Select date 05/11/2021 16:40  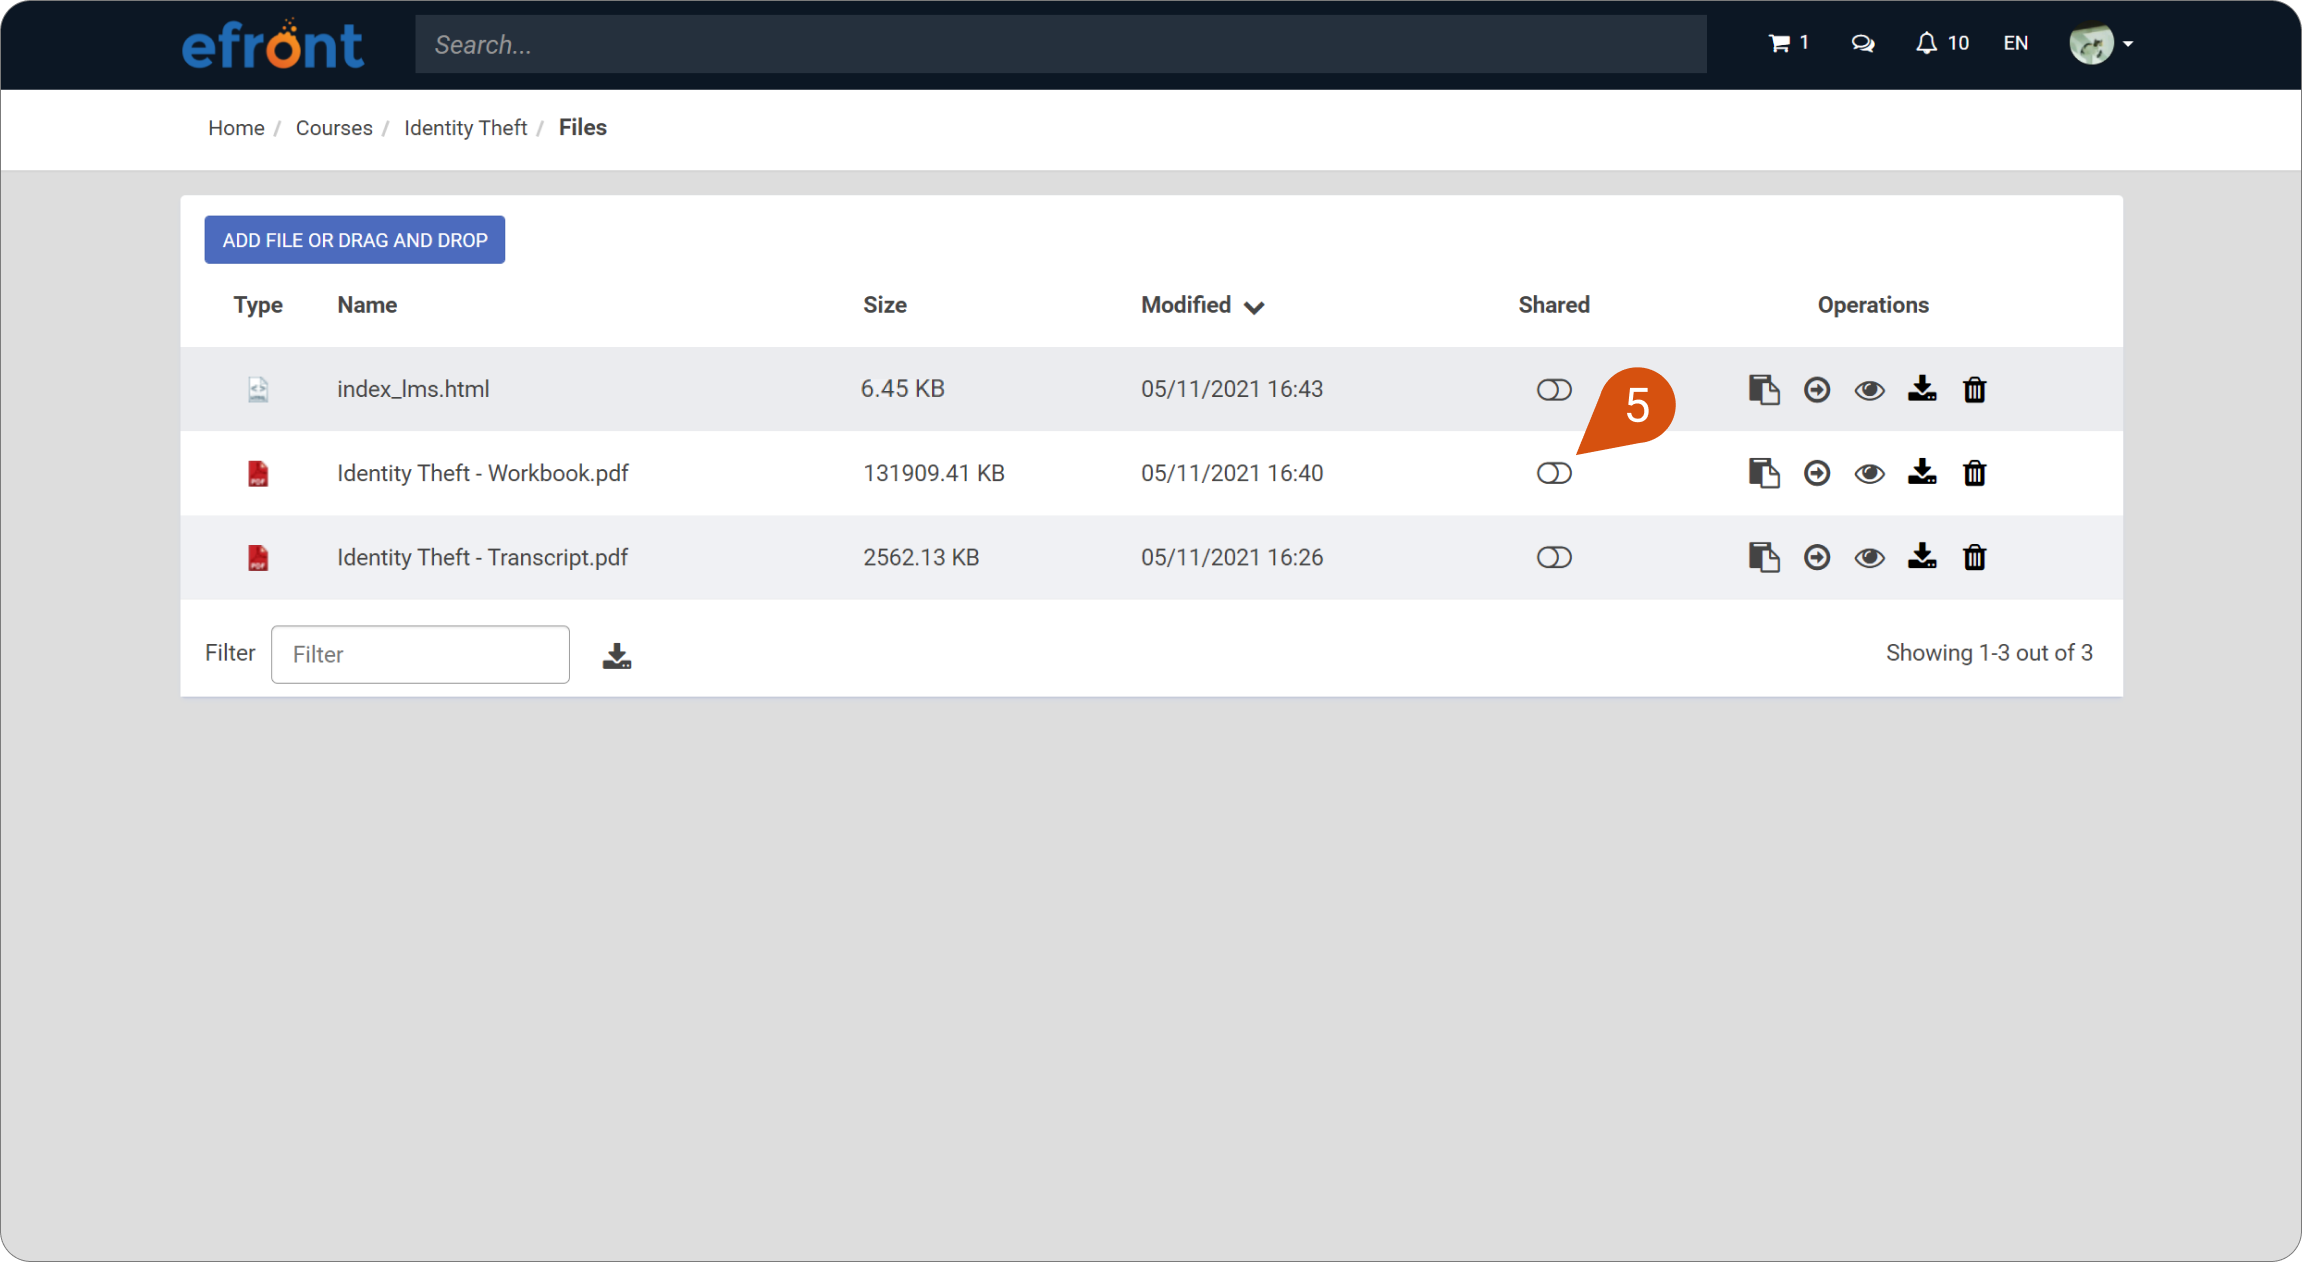[x=1232, y=473]
